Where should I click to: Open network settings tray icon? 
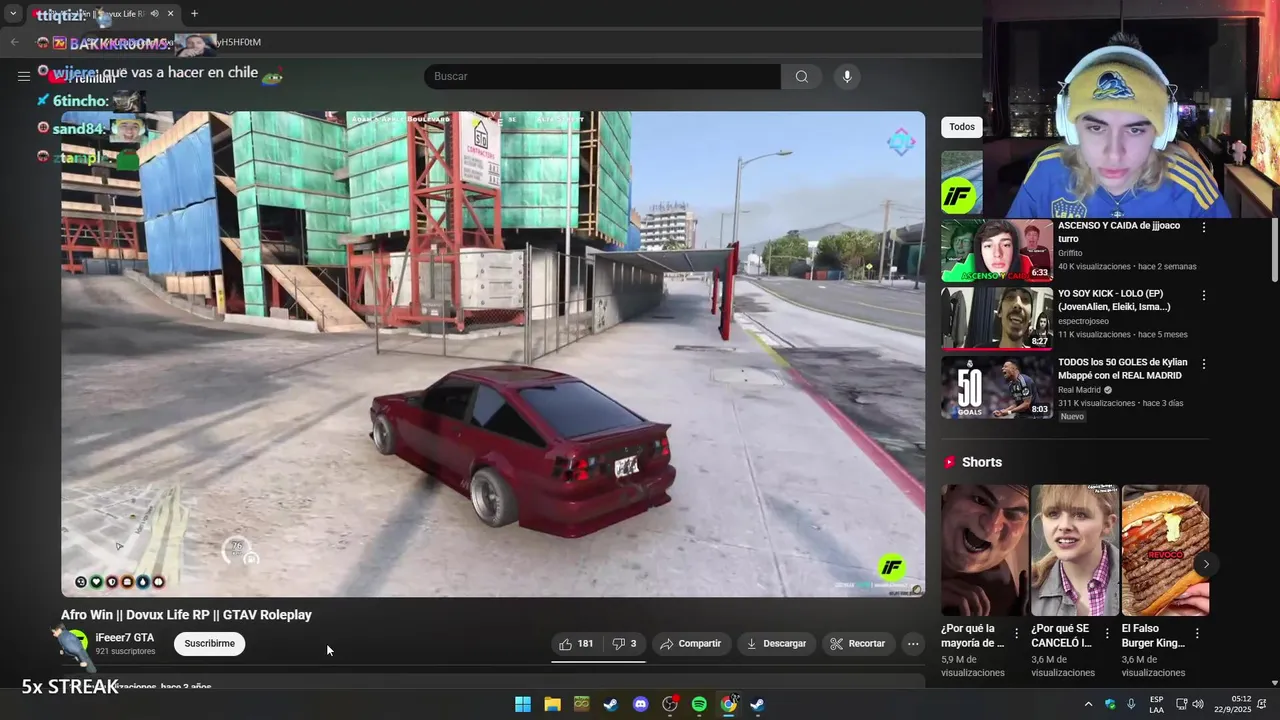click(1181, 704)
